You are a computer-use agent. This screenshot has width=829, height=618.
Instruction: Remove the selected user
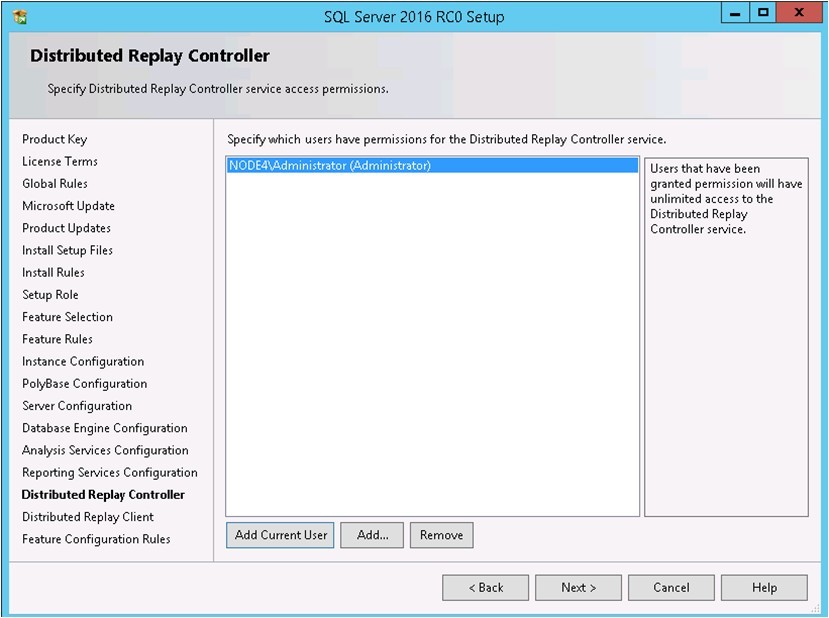tap(441, 535)
